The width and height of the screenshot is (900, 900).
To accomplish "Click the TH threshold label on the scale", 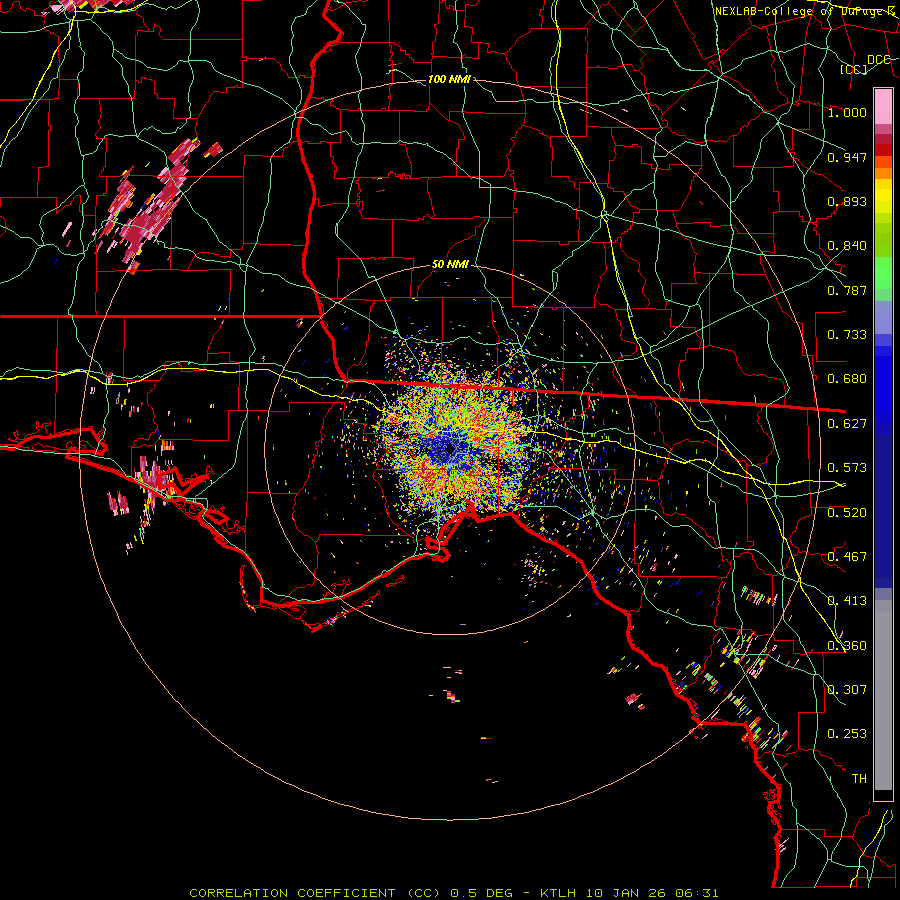I will coord(859,778).
